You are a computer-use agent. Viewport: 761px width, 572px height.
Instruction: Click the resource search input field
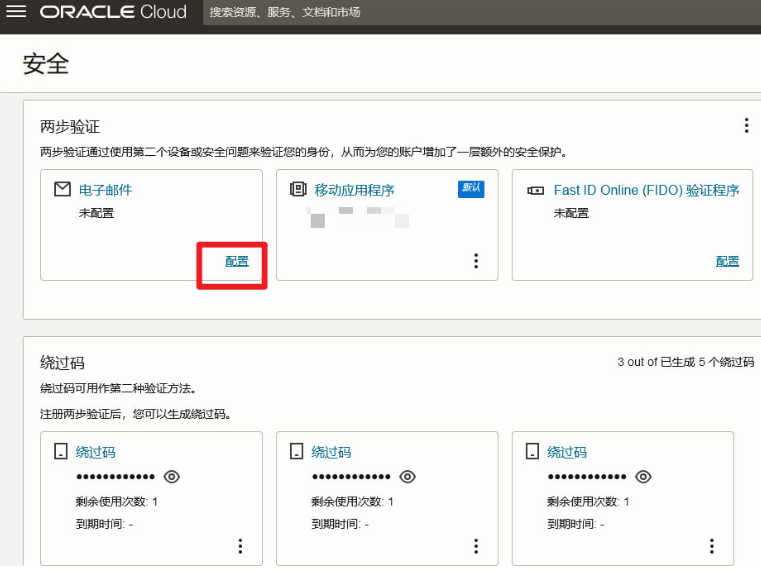[x=400, y=12]
